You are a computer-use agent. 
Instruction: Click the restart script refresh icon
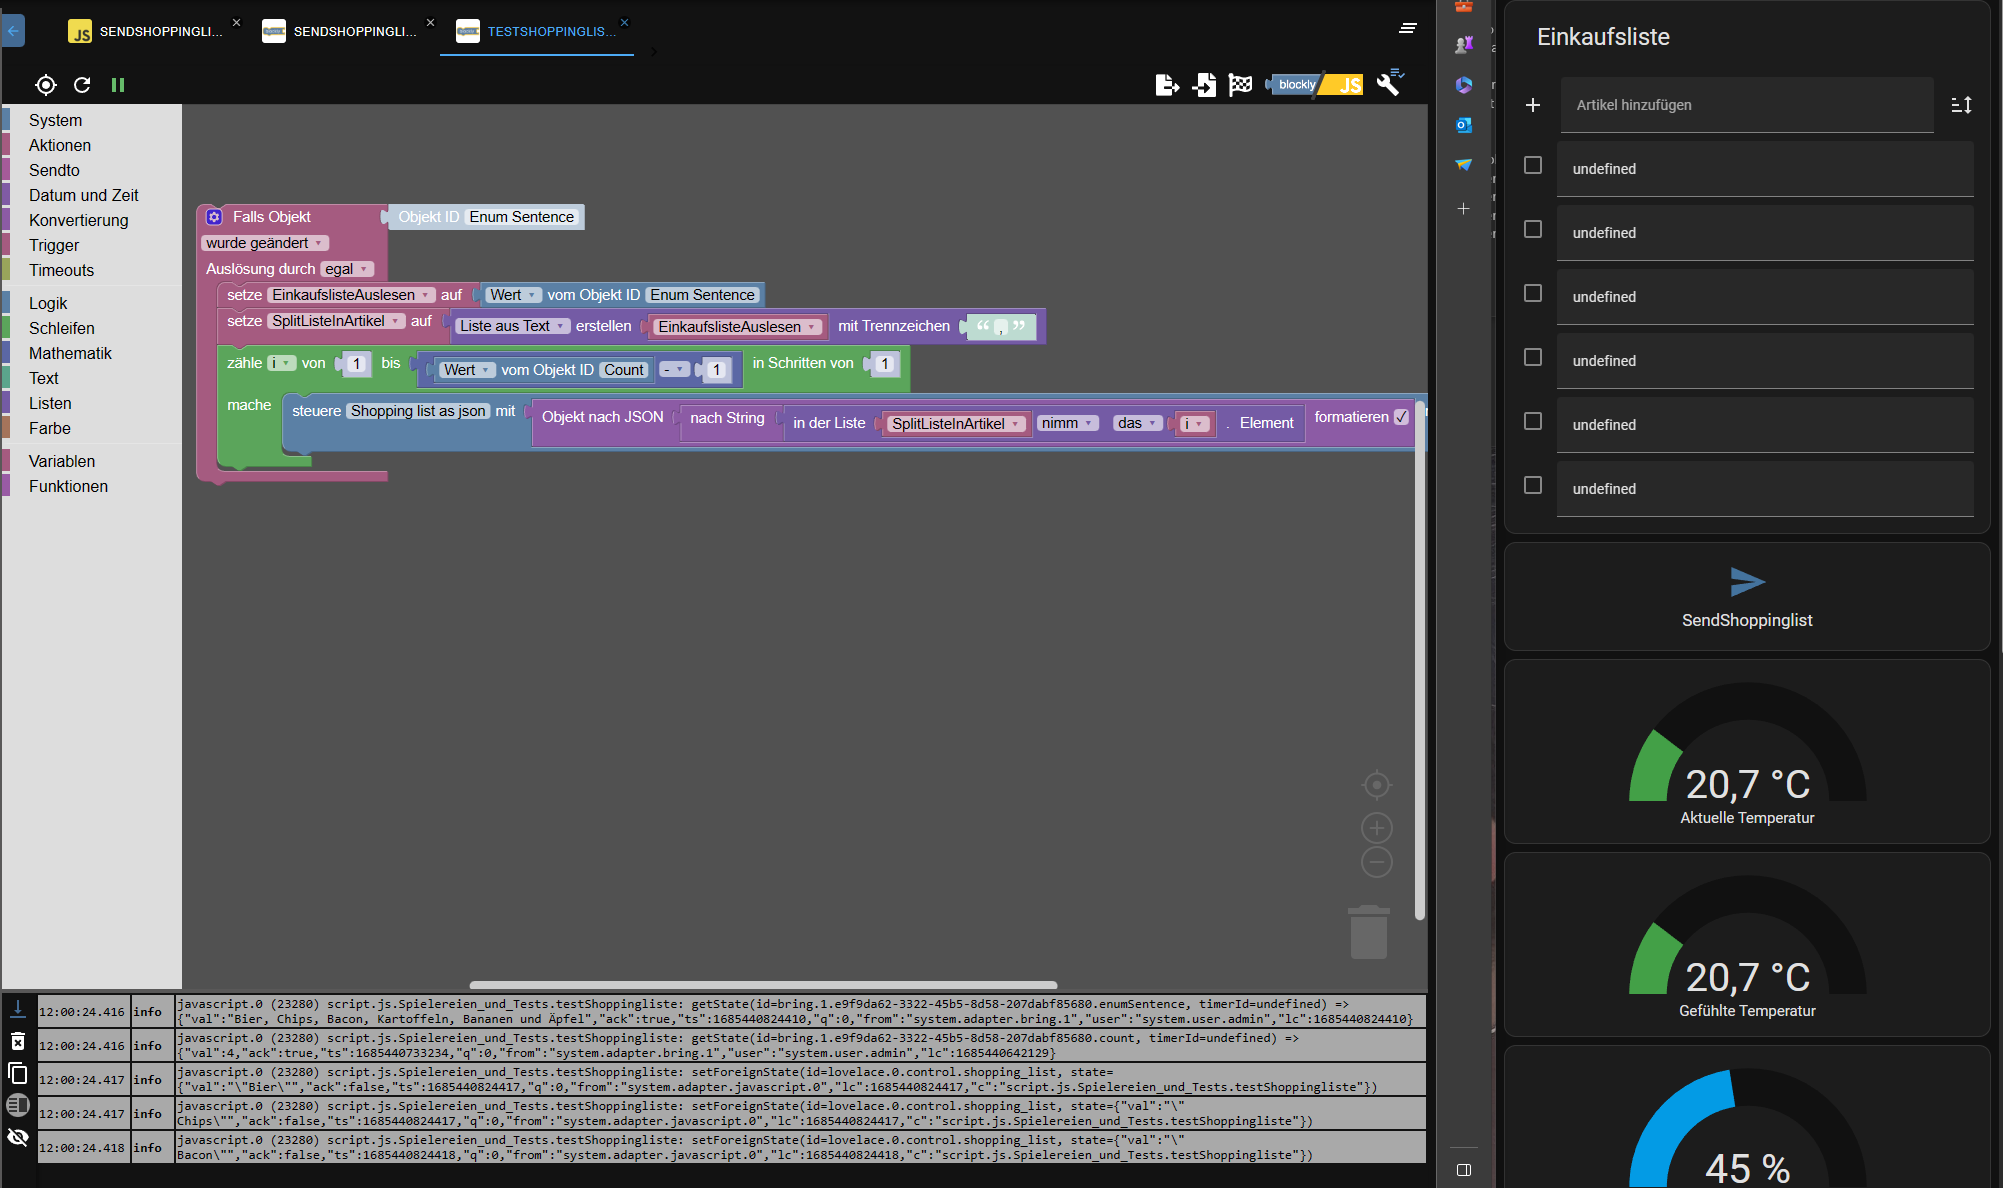tap(82, 85)
